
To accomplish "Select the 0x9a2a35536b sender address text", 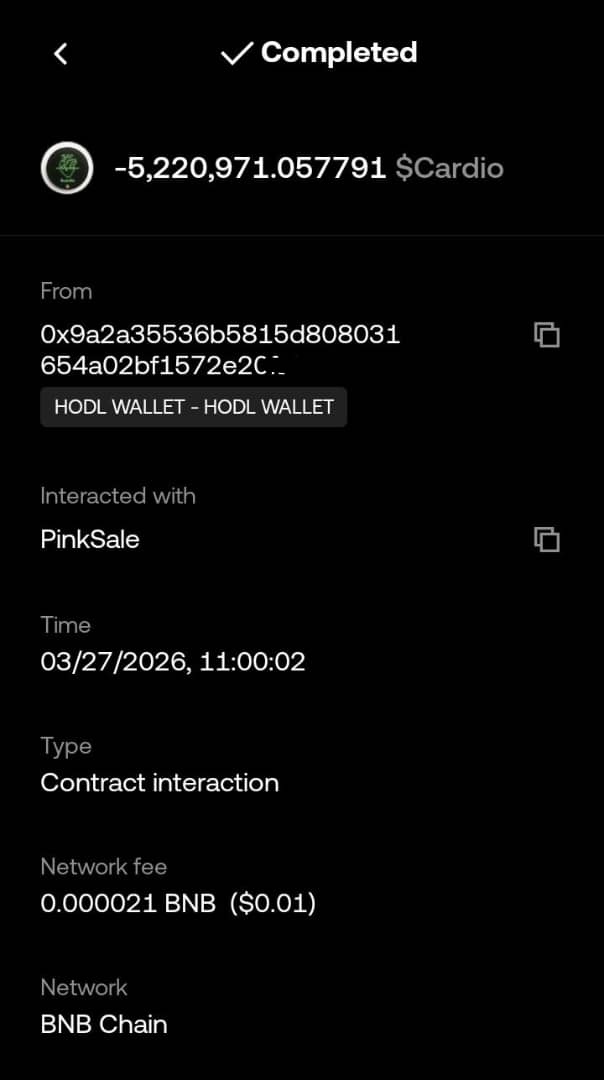I will (x=220, y=350).
